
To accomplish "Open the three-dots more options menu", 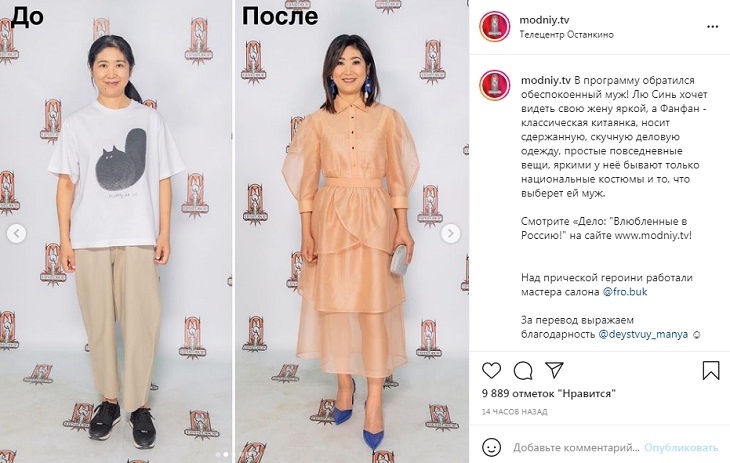I will (x=712, y=27).
